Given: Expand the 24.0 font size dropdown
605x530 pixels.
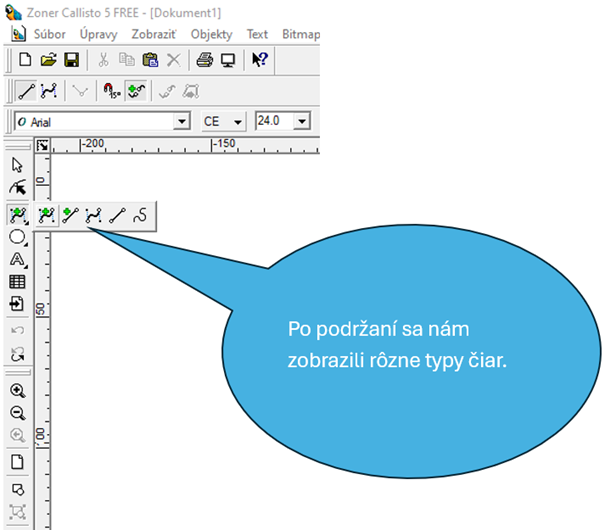Looking at the screenshot, I should tap(302, 121).
